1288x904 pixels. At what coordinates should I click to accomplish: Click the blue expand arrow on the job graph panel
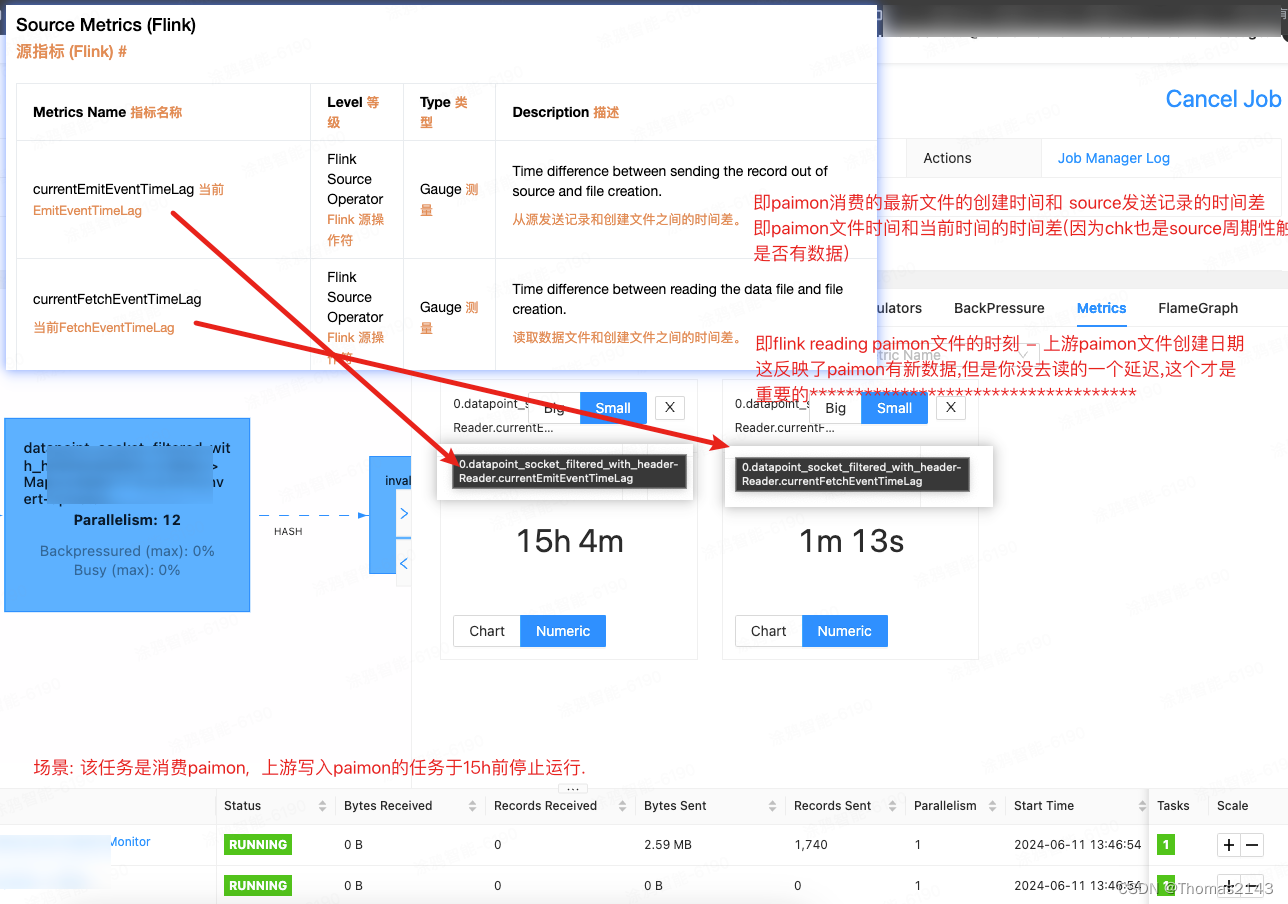click(403, 513)
